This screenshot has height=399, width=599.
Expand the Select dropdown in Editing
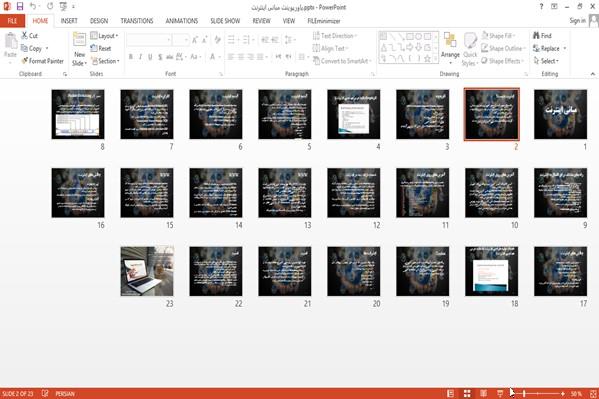(546, 61)
